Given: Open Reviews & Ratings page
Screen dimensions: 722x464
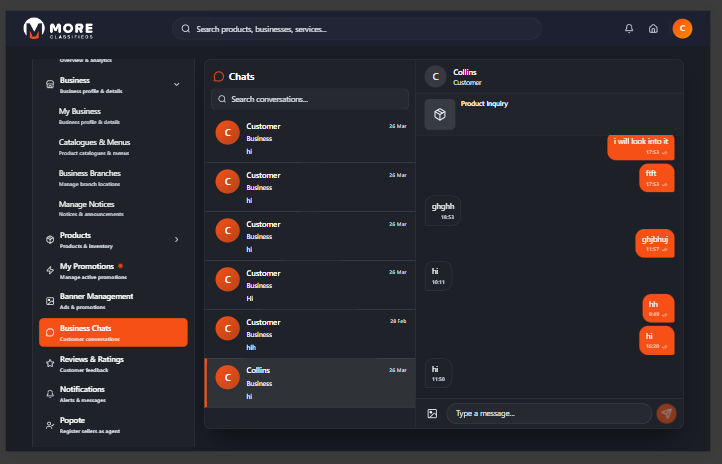Looking at the screenshot, I should tap(92, 363).
